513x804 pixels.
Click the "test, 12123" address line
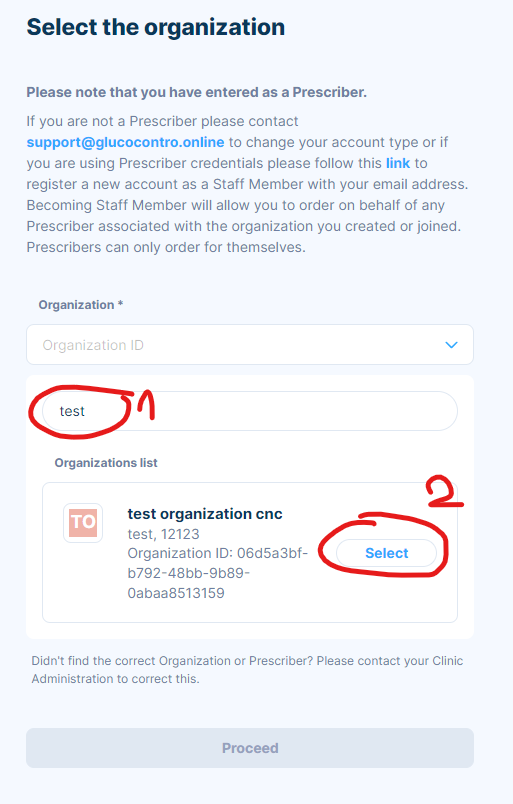pyautogui.click(x=163, y=534)
